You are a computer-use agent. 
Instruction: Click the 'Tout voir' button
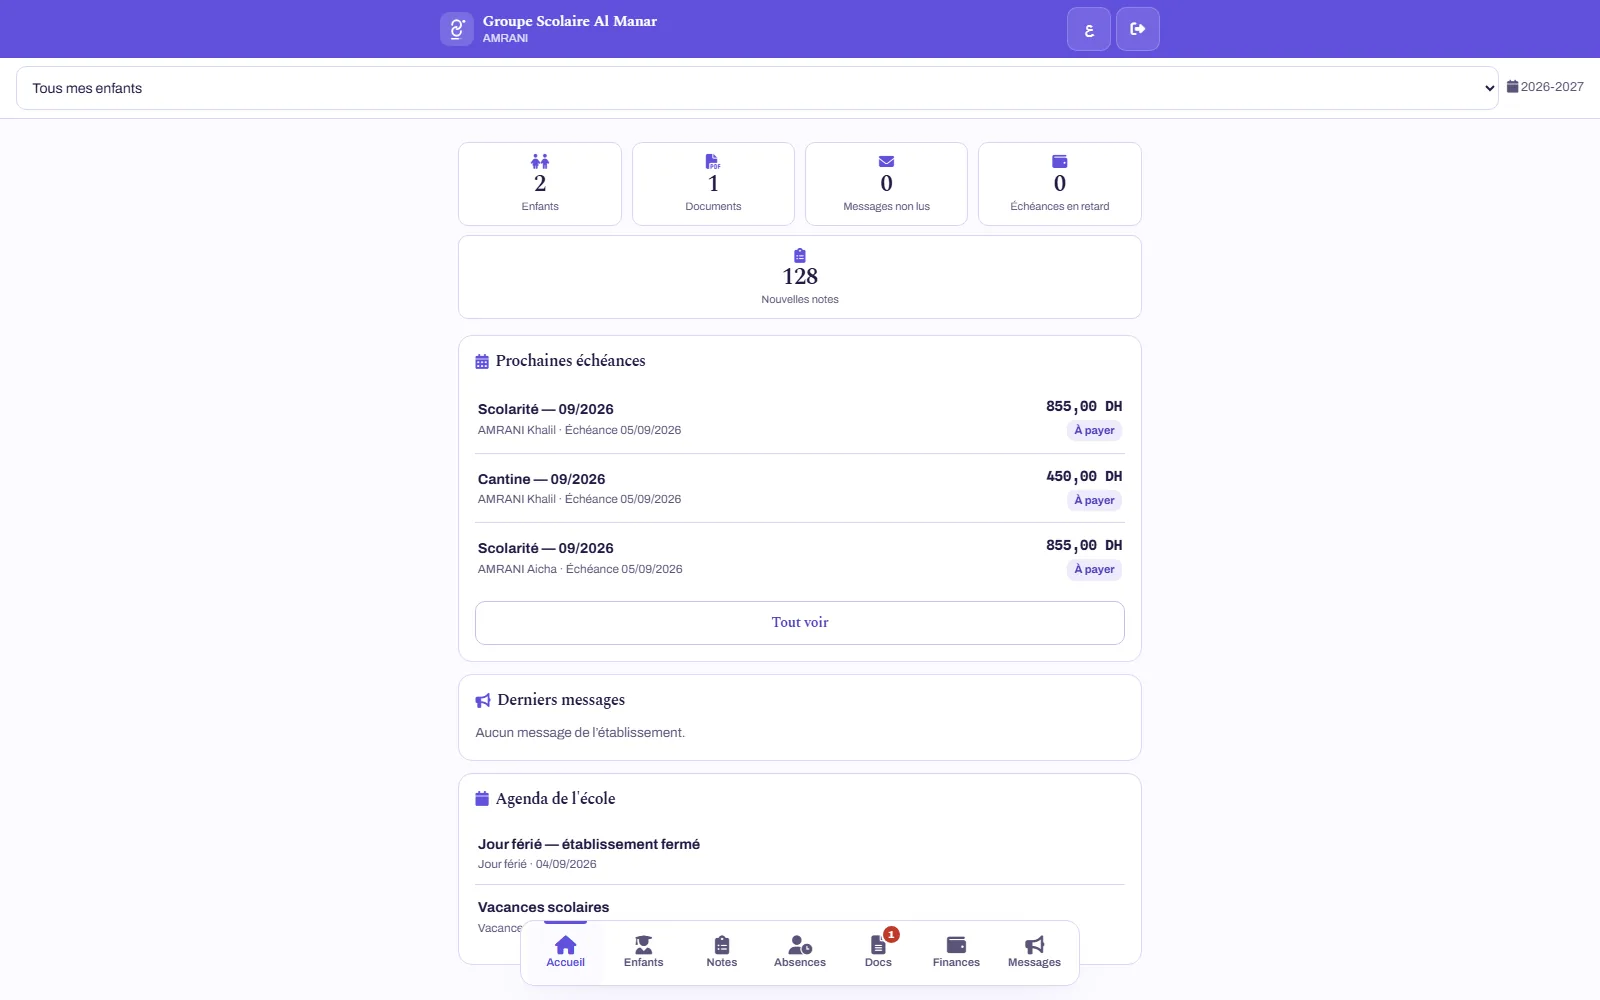click(800, 622)
